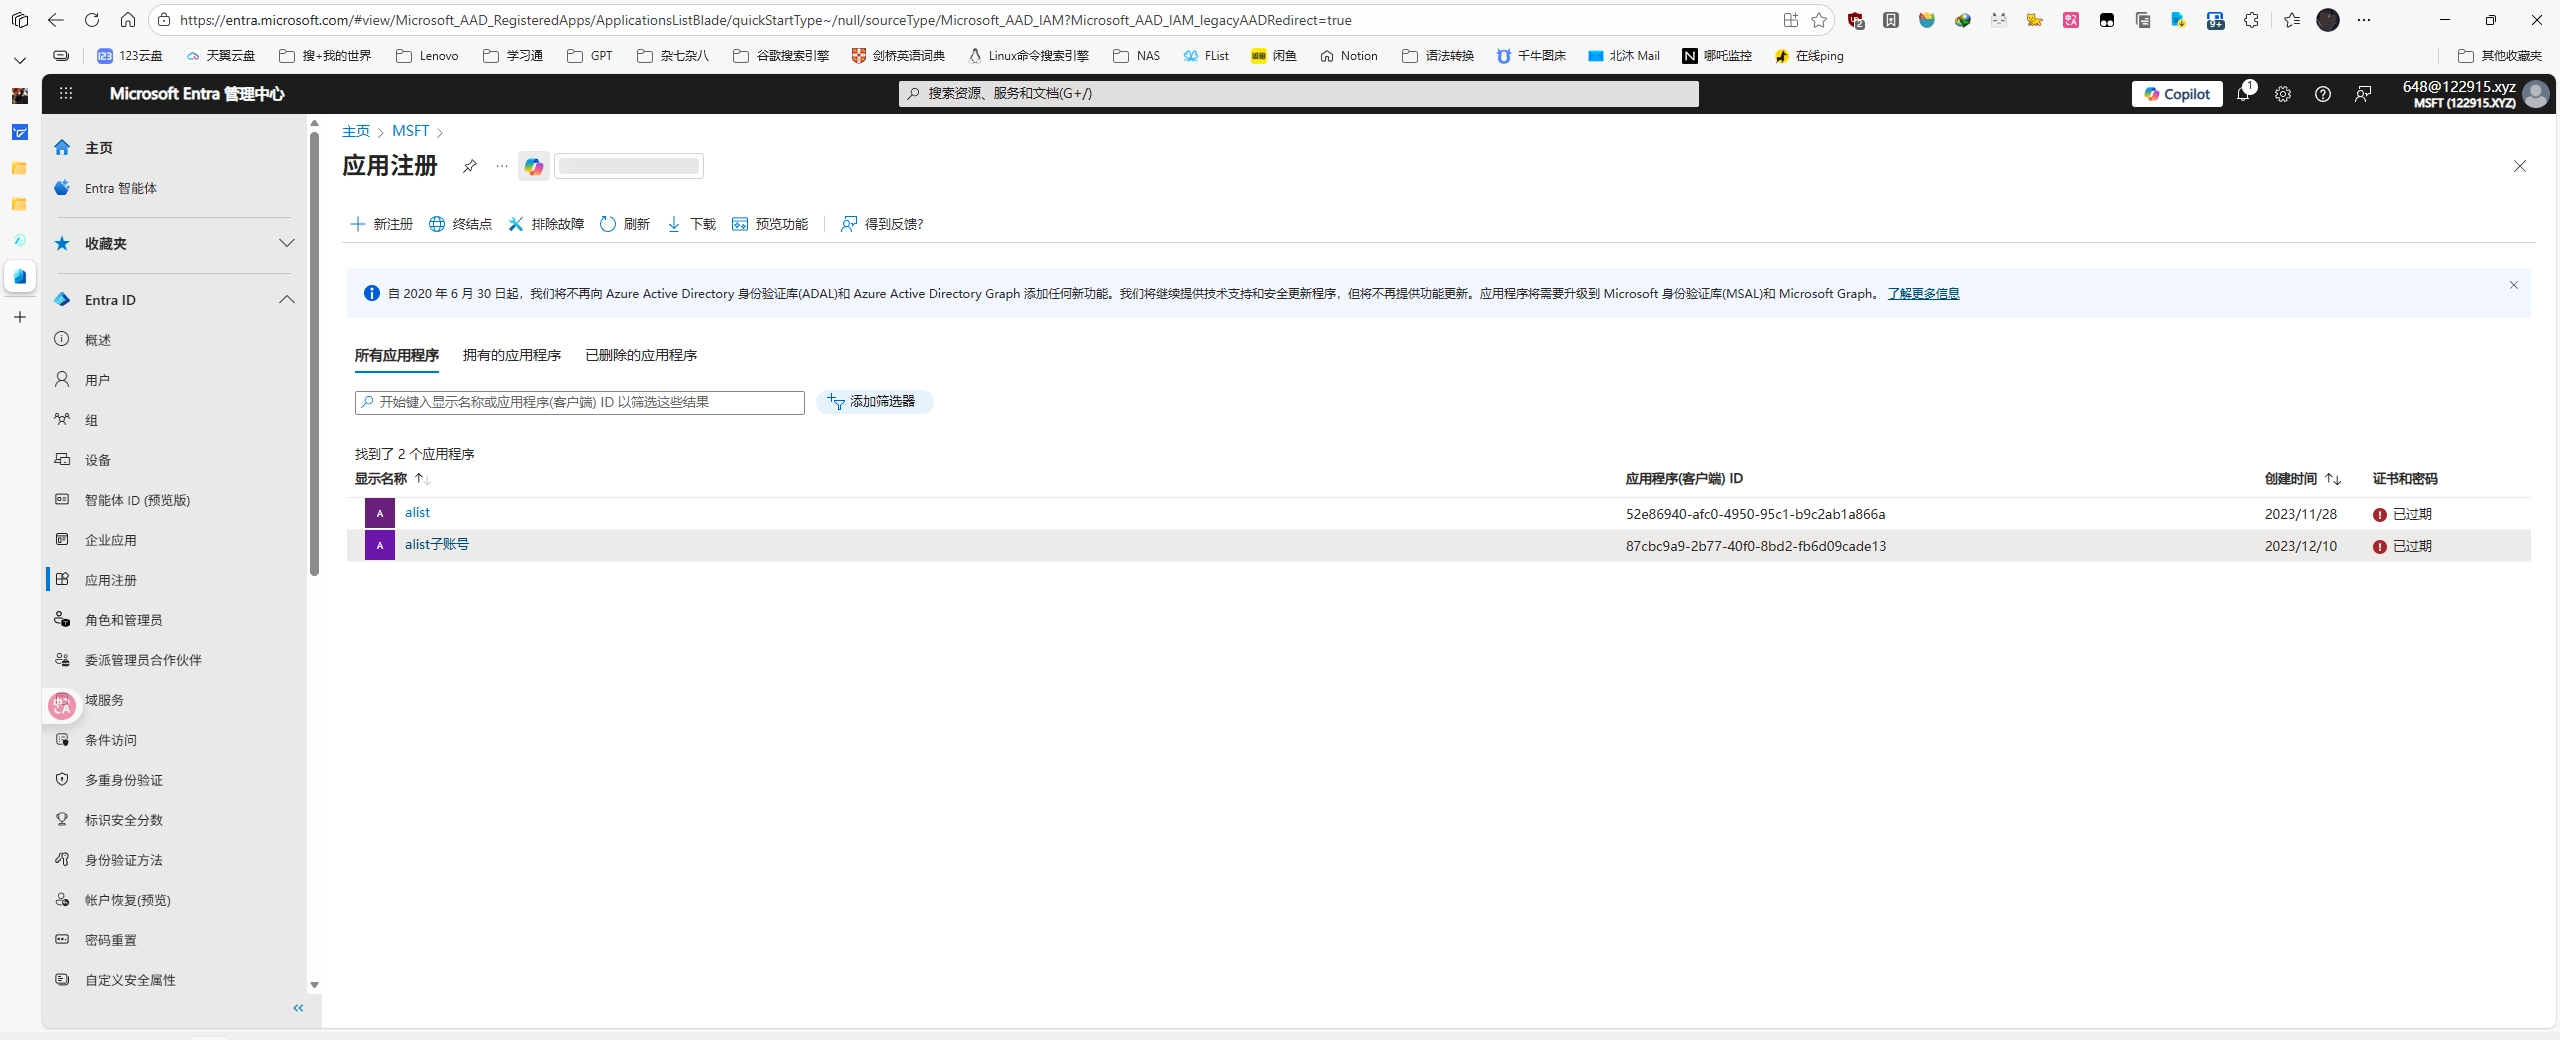The height and width of the screenshot is (1040, 2560).
Task: Bookmark this page with the star icon
Action: point(1819,20)
